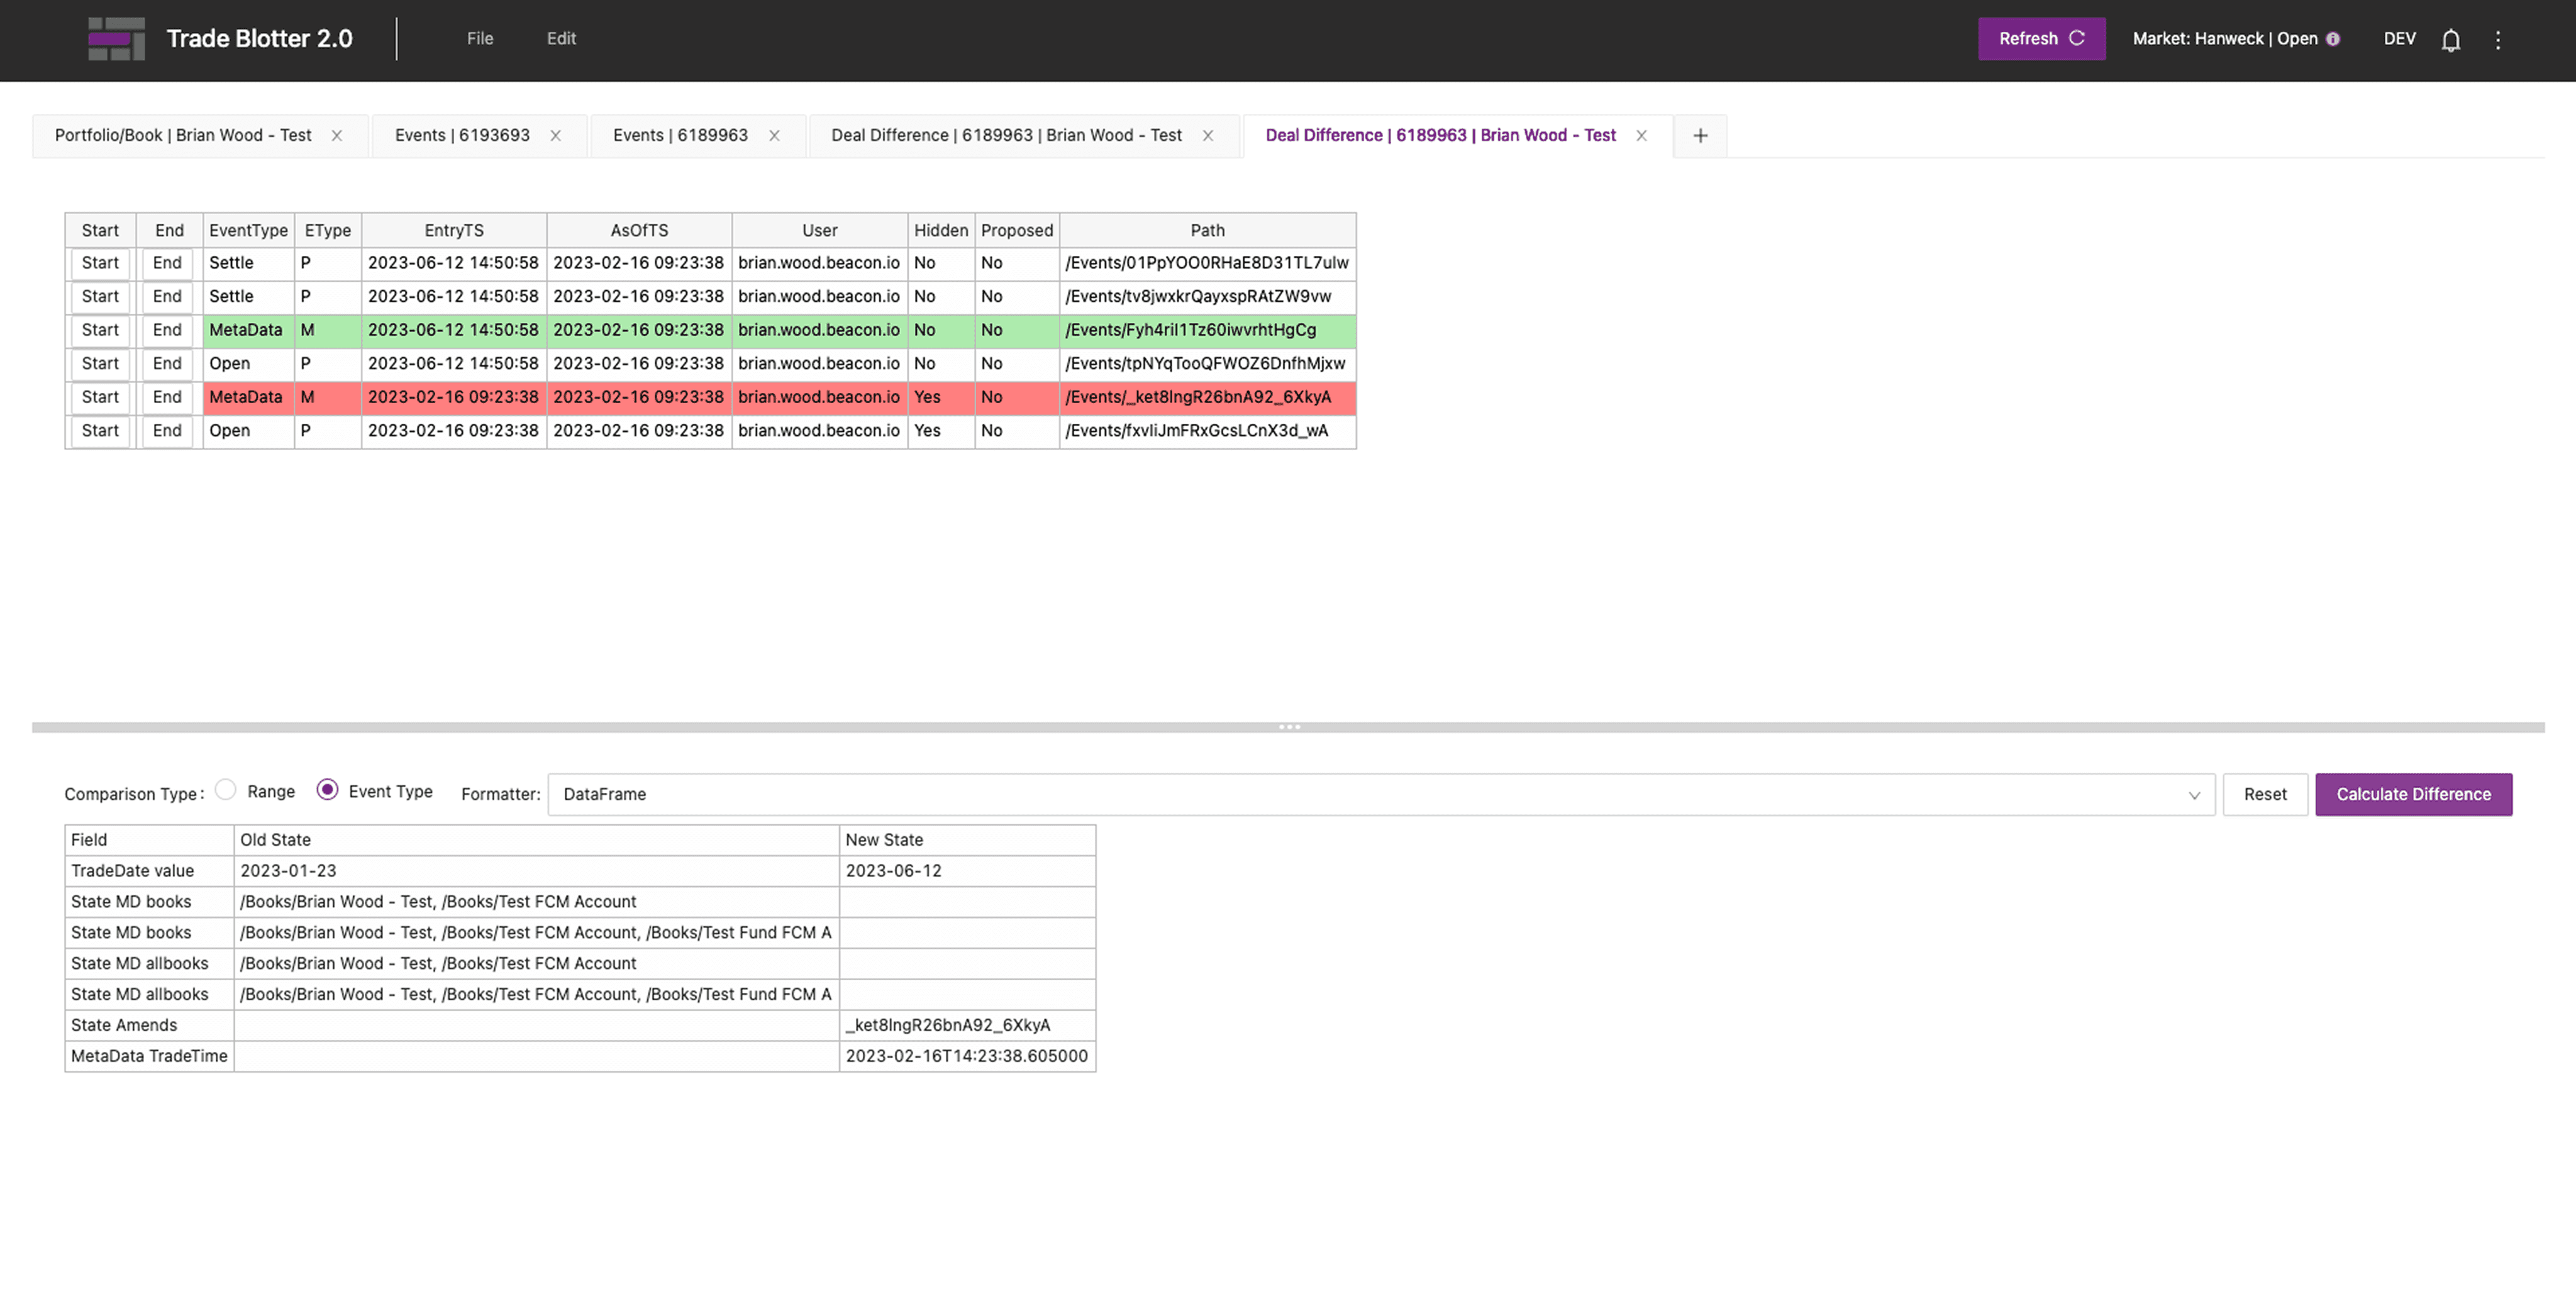Close the Portfolio/Book Brian Wood tab

pyautogui.click(x=337, y=136)
